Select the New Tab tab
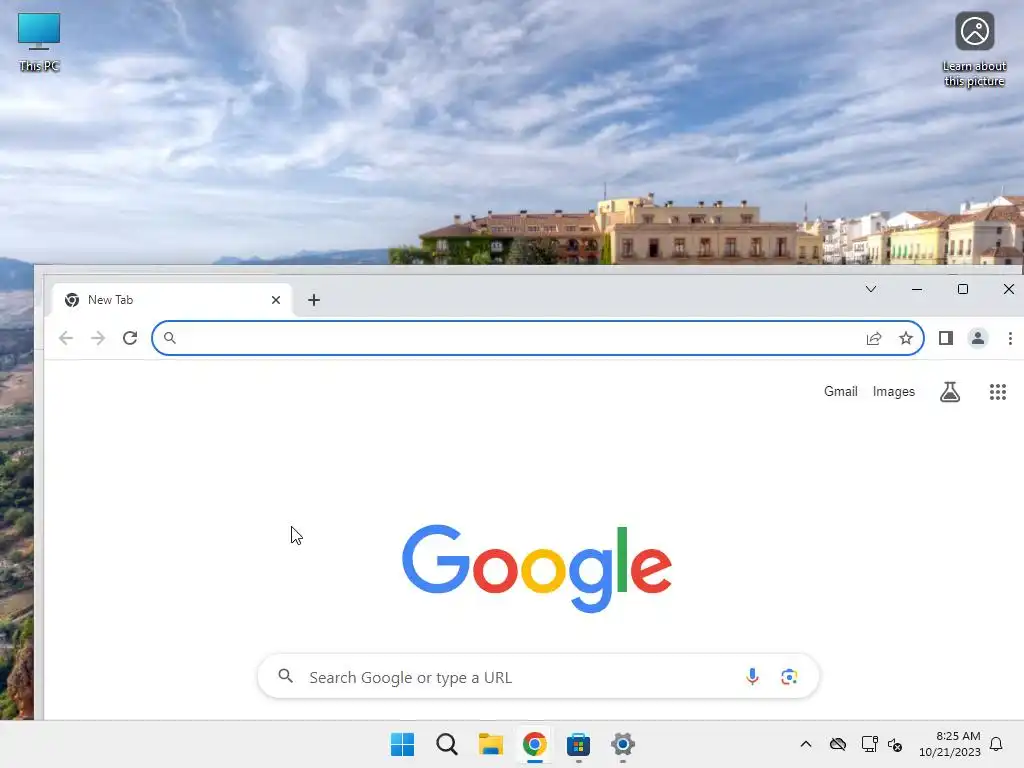Image resolution: width=1024 pixels, height=768 pixels. tap(171, 300)
